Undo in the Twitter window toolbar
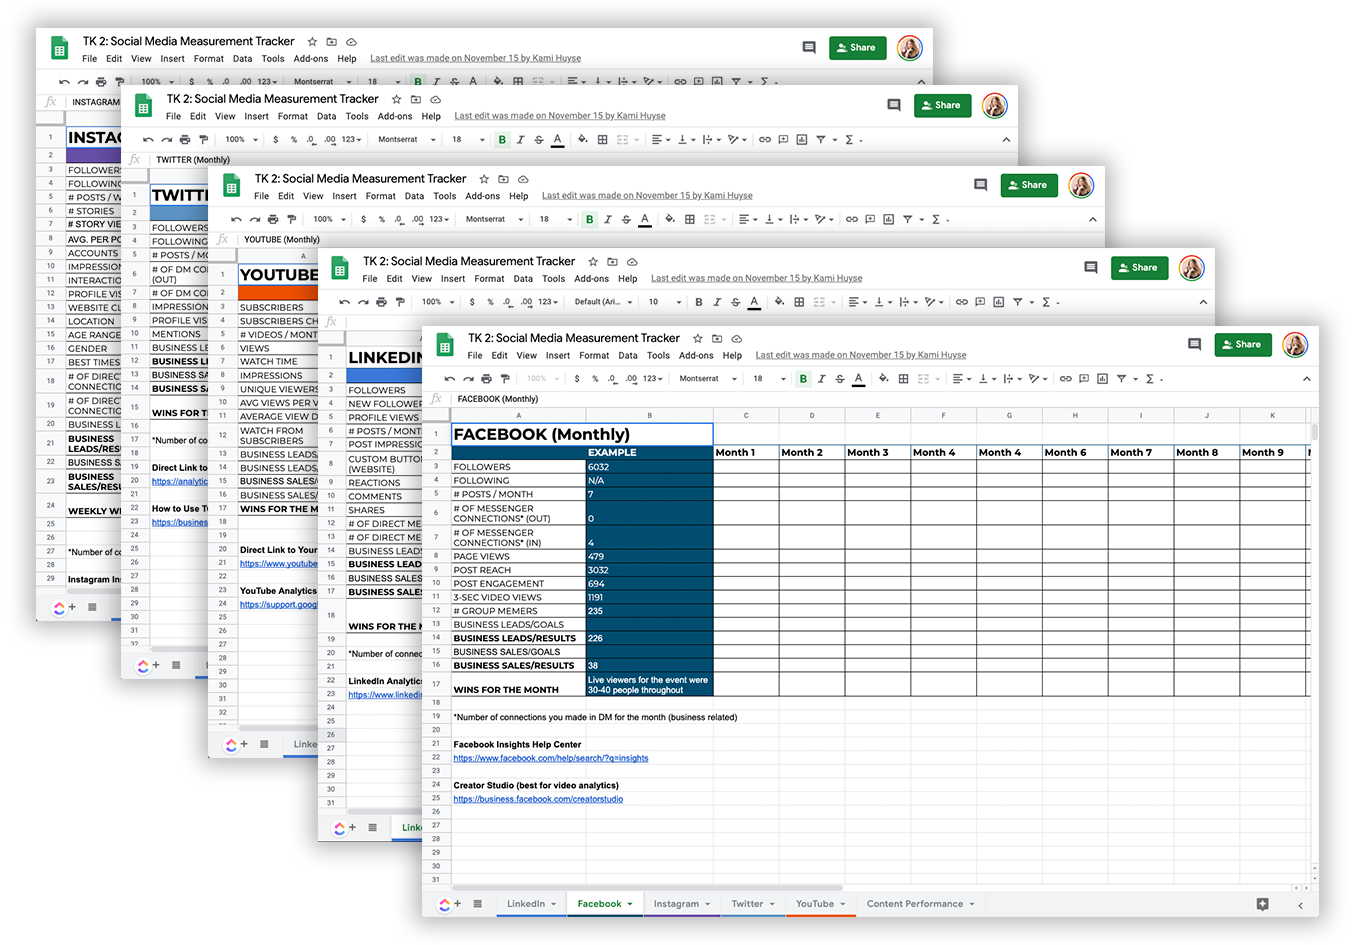This screenshot has width=1355, height=945. coord(148,140)
